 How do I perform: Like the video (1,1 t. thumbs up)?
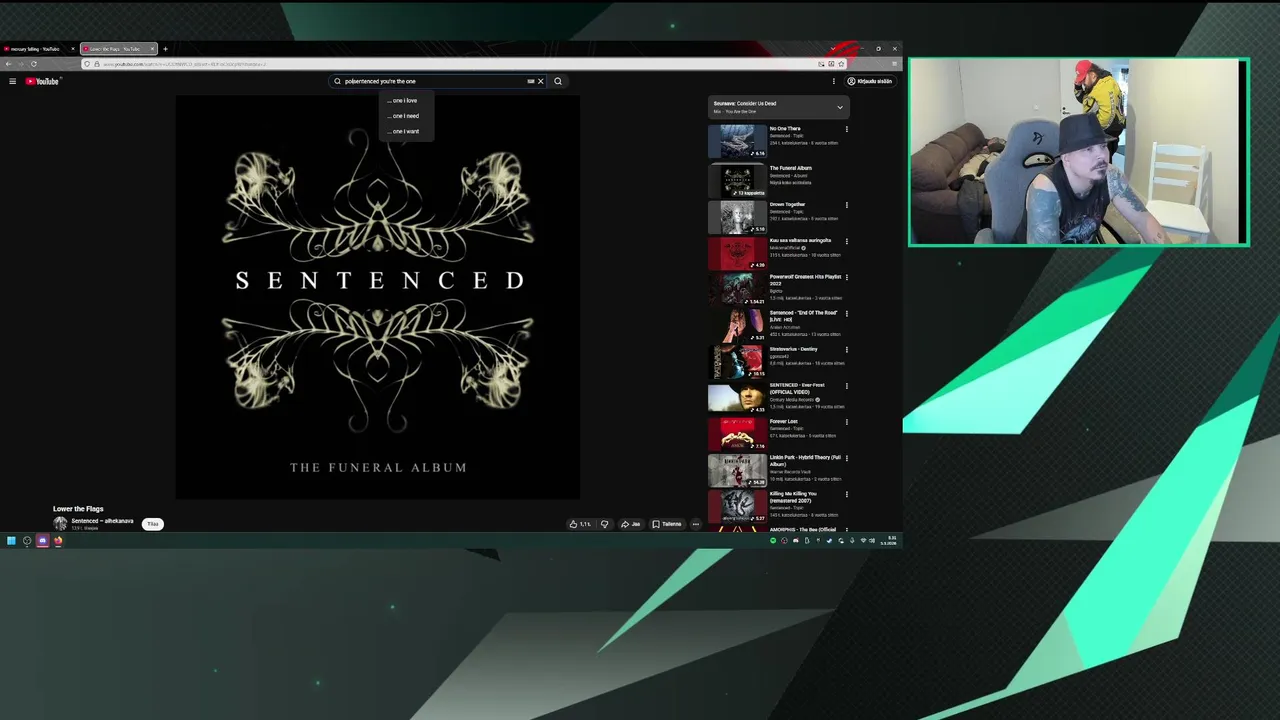pyautogui.click(x=580, y=524)
